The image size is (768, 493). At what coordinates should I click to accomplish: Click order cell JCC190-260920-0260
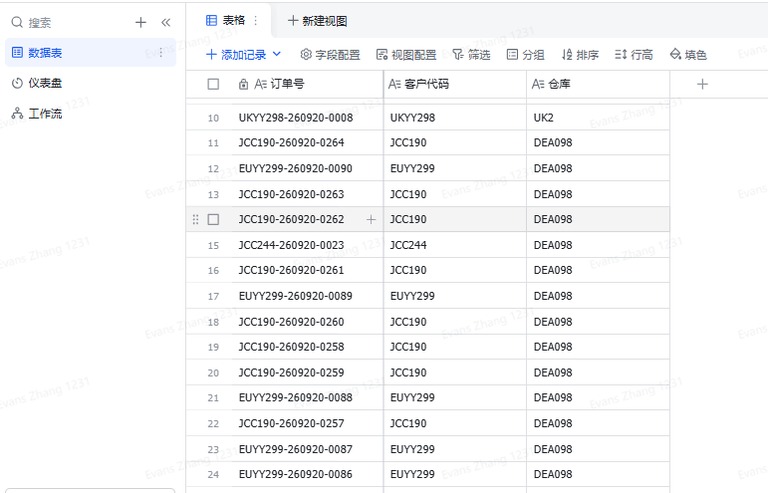tap(308, 322)
